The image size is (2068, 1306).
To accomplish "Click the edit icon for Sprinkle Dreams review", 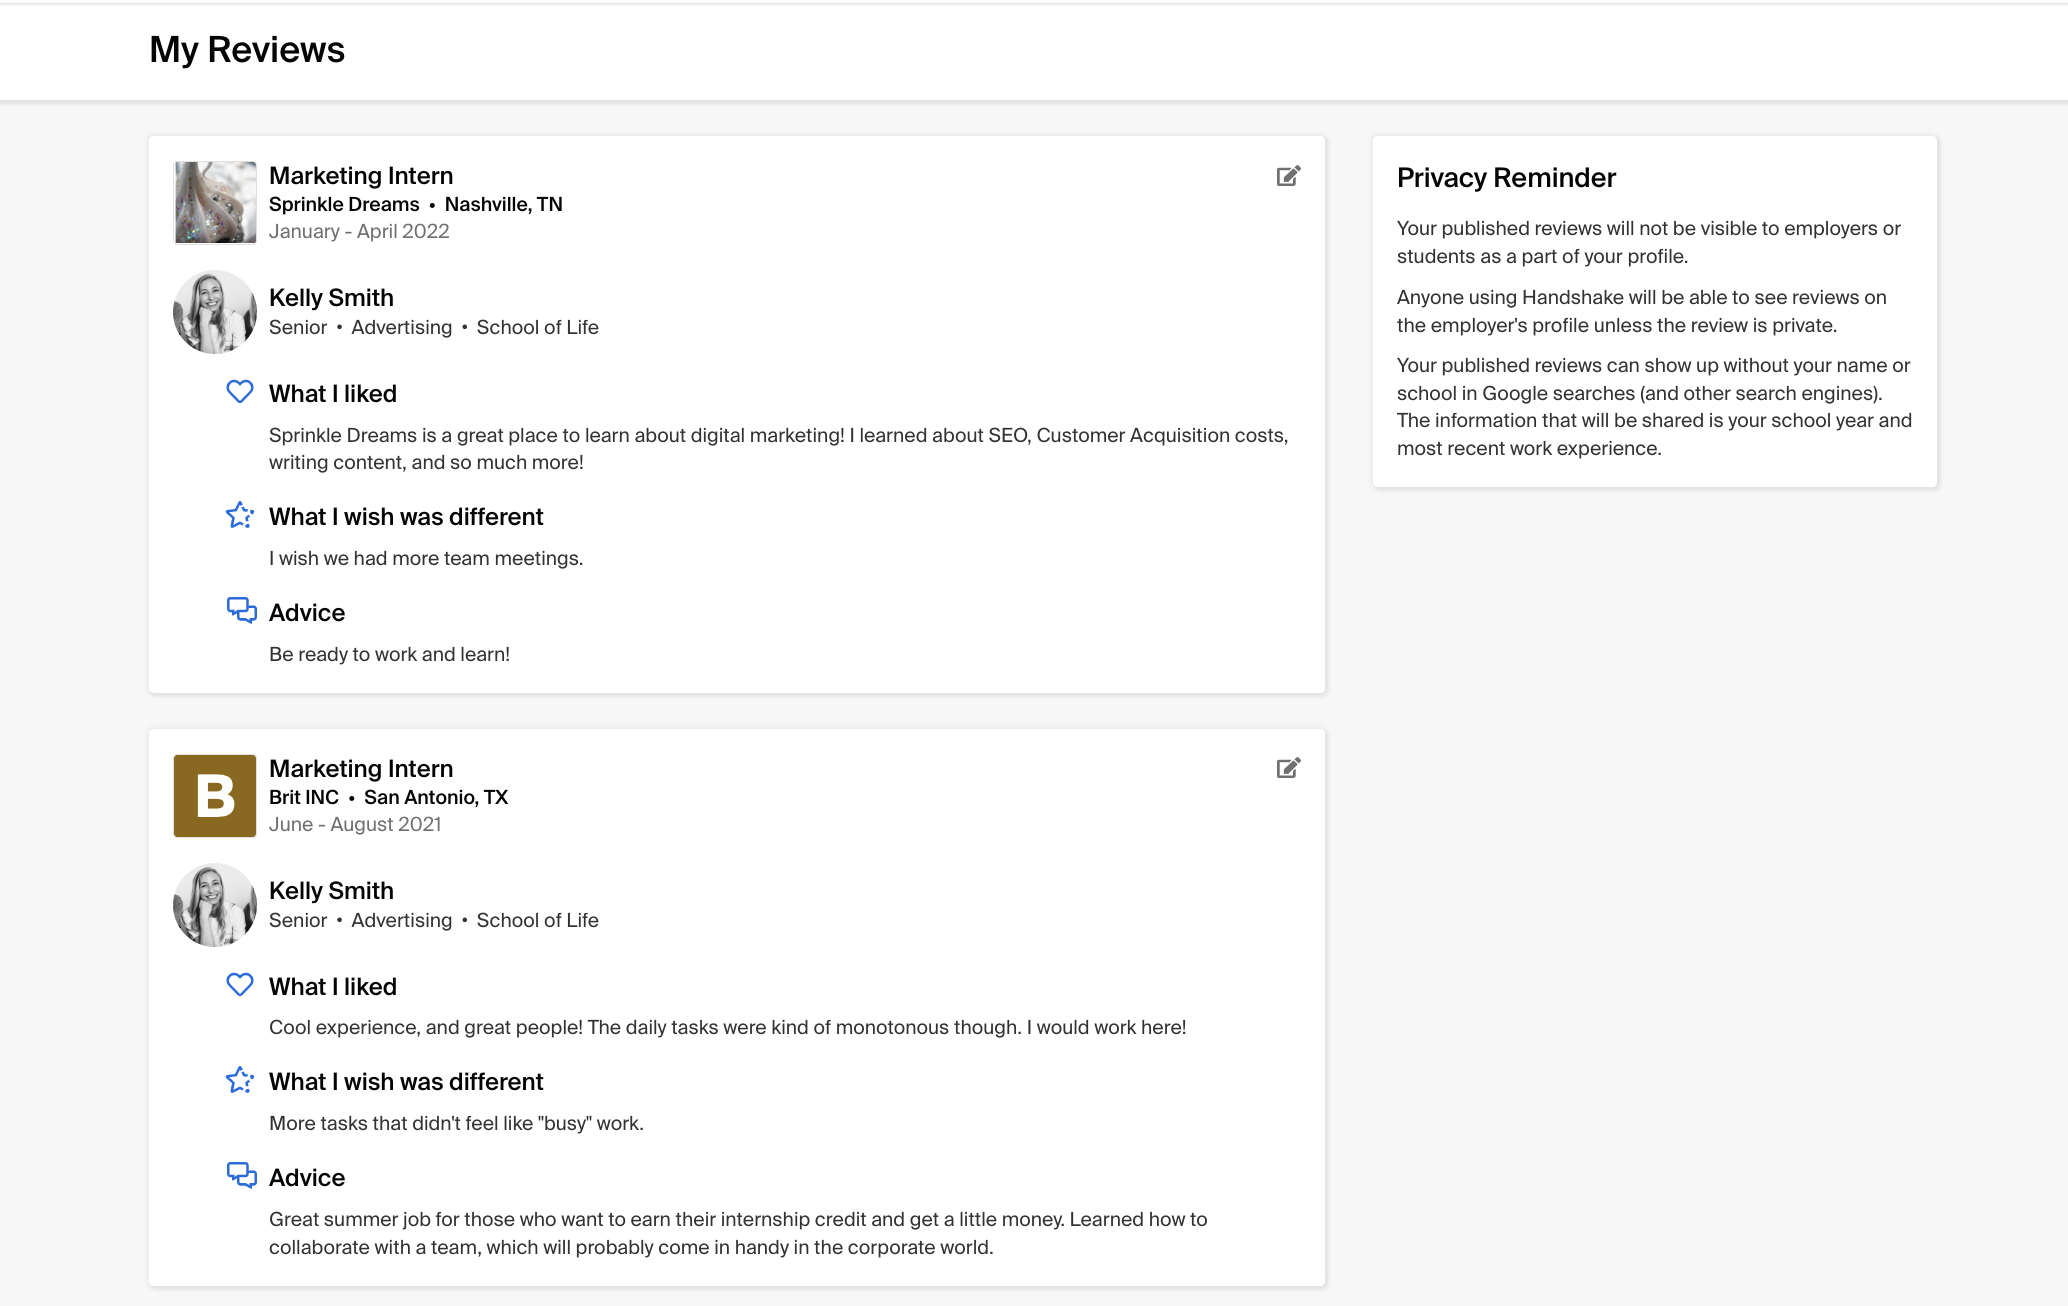I will (1284, 176).
